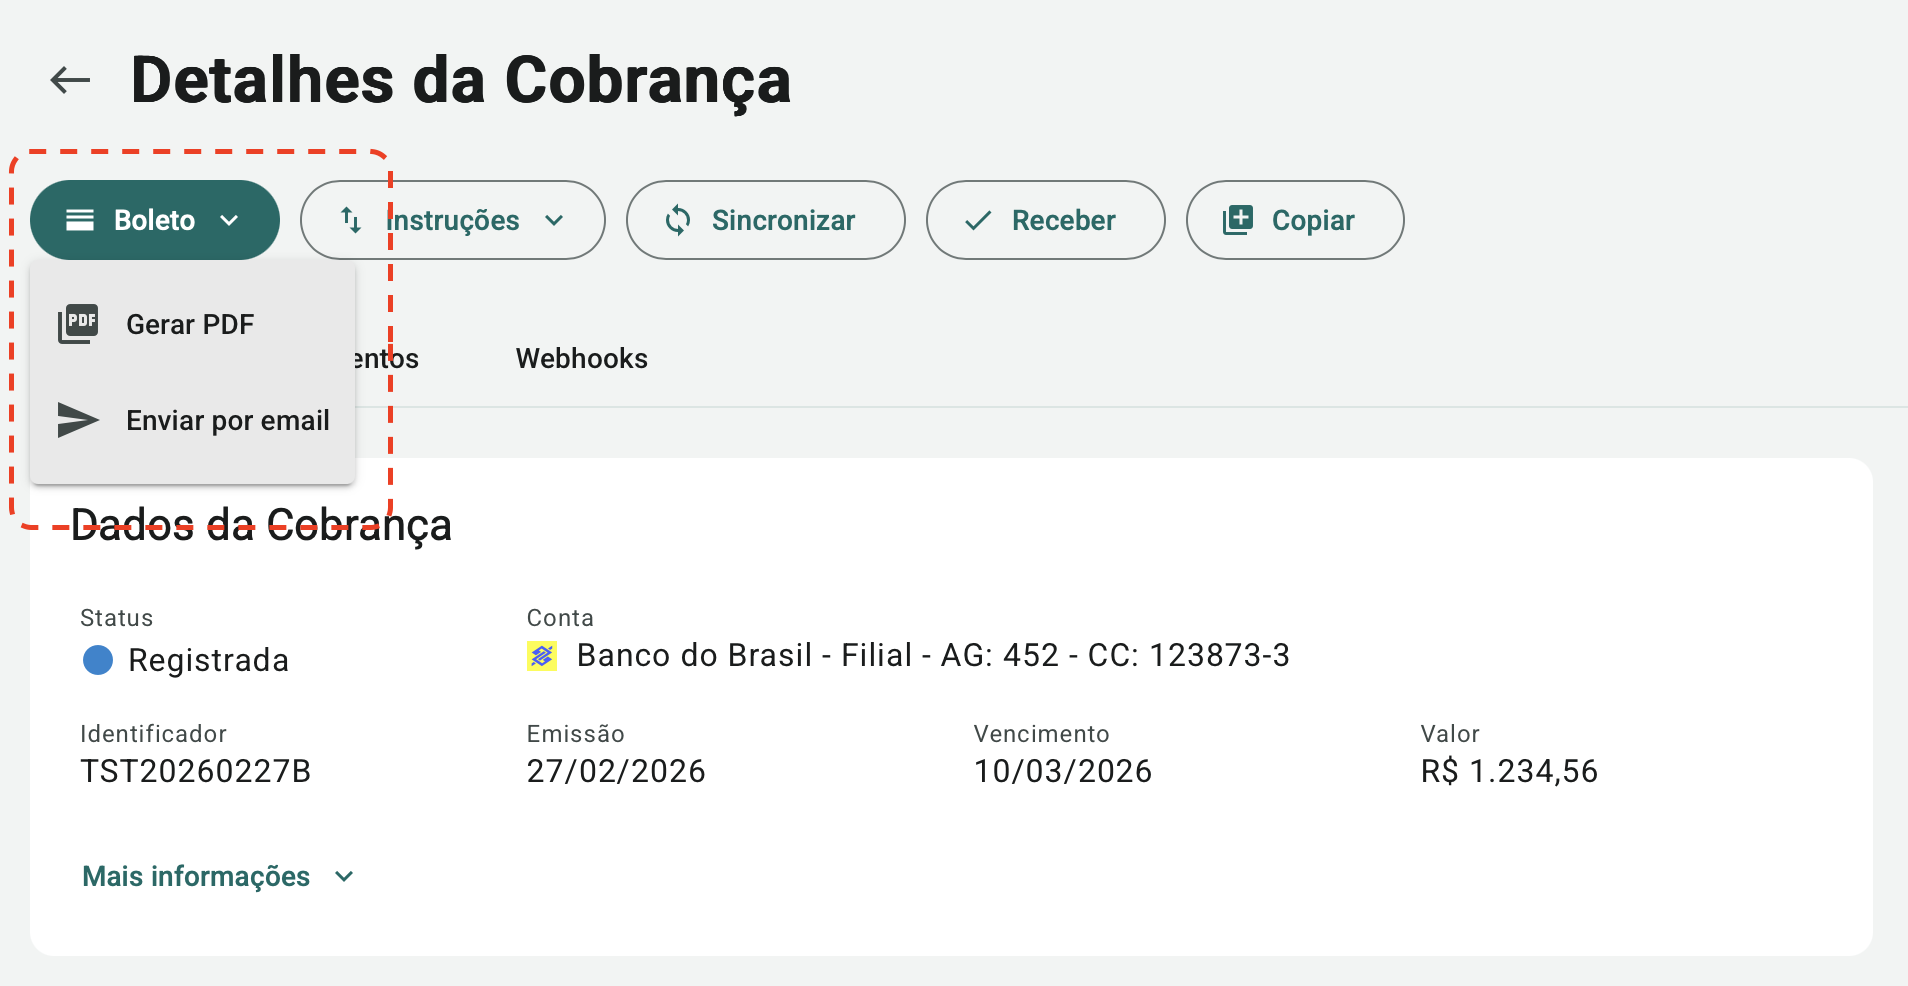Image resolution: width=1908 pixels, height=986 pixels.
Task: Open the Mais informações link
Action: pyautogui.click(x=196, y=877)
